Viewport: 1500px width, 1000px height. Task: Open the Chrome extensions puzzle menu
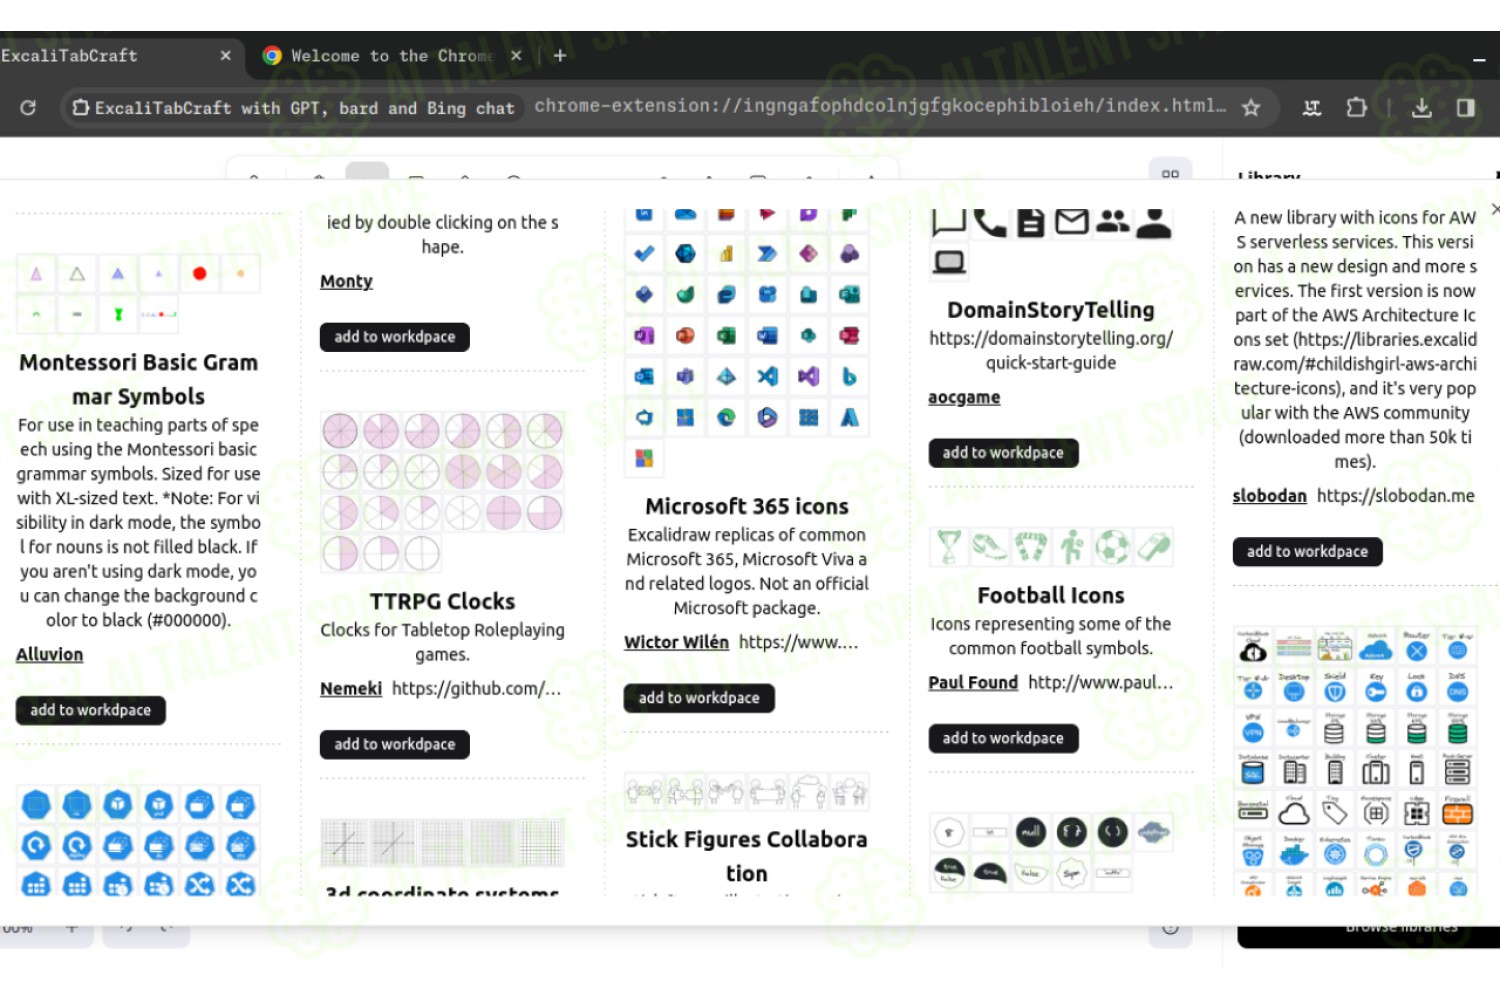click(x=1356, y=107)
